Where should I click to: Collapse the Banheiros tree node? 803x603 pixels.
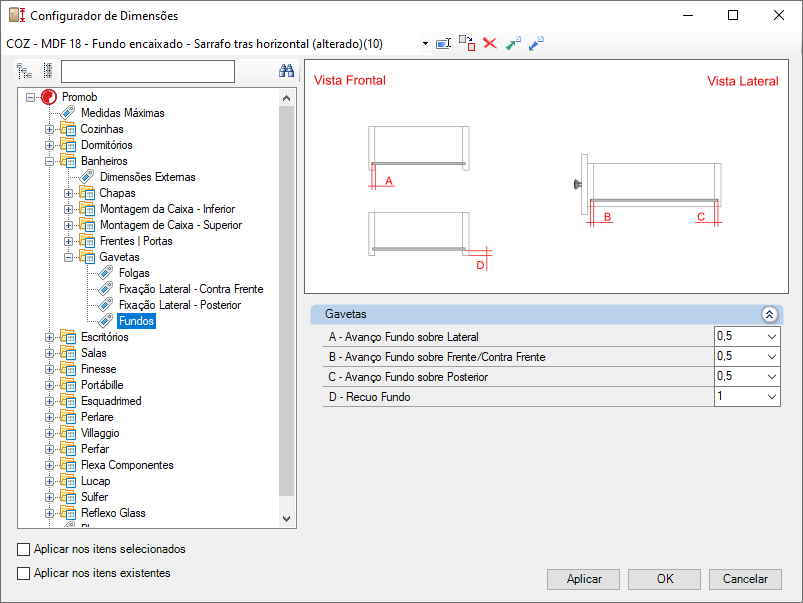click(x=49, y=161)
